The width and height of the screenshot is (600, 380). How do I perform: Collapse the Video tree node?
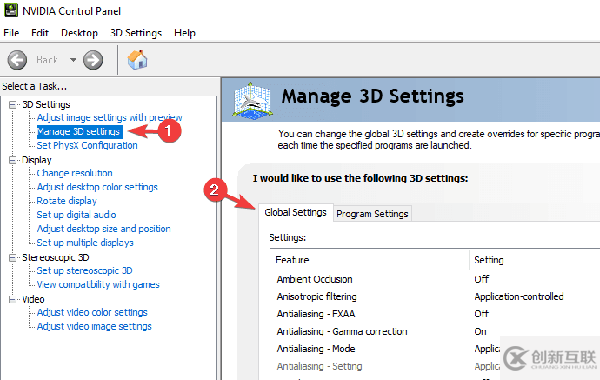[13, 299]
